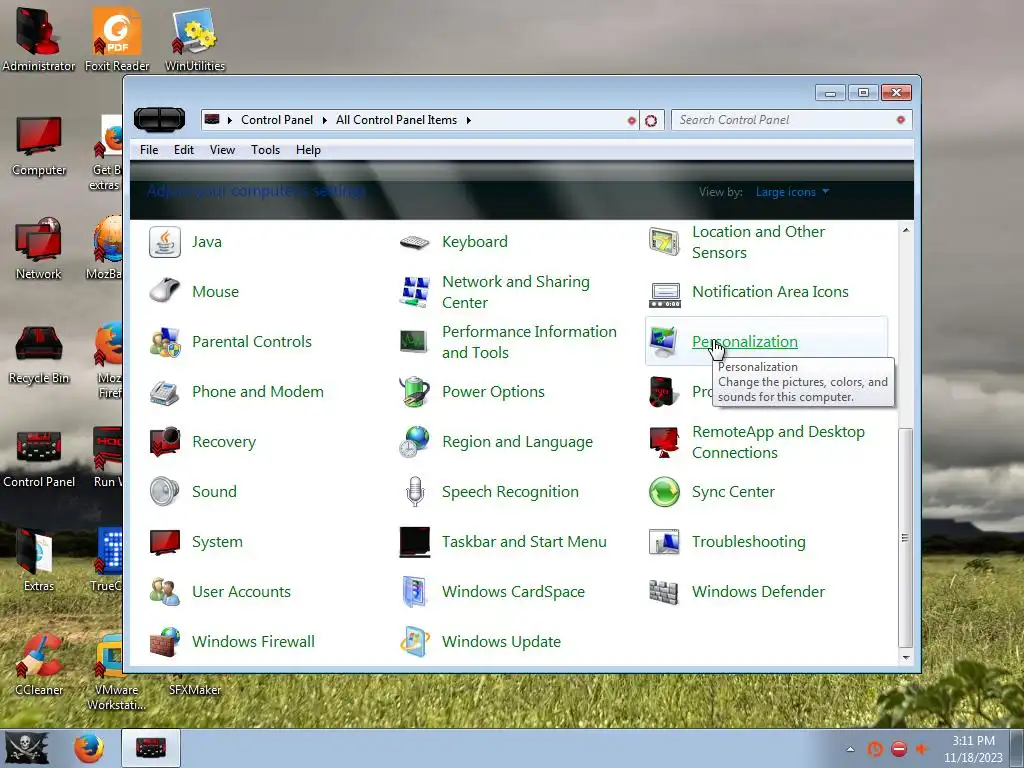The height and width of the screenshot is (768, 1024).
Task: Click the Mouse settings icon
Action: click(x=165, y=291)
